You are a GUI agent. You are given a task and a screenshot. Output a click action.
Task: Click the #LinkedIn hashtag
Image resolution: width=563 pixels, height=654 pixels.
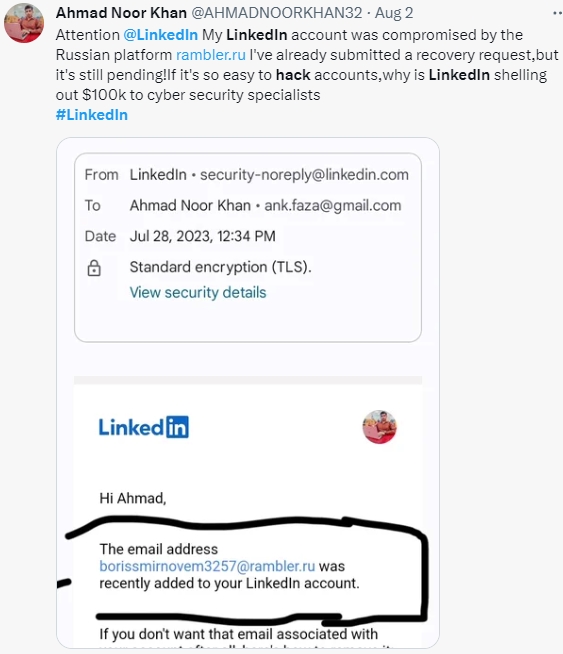92,115
